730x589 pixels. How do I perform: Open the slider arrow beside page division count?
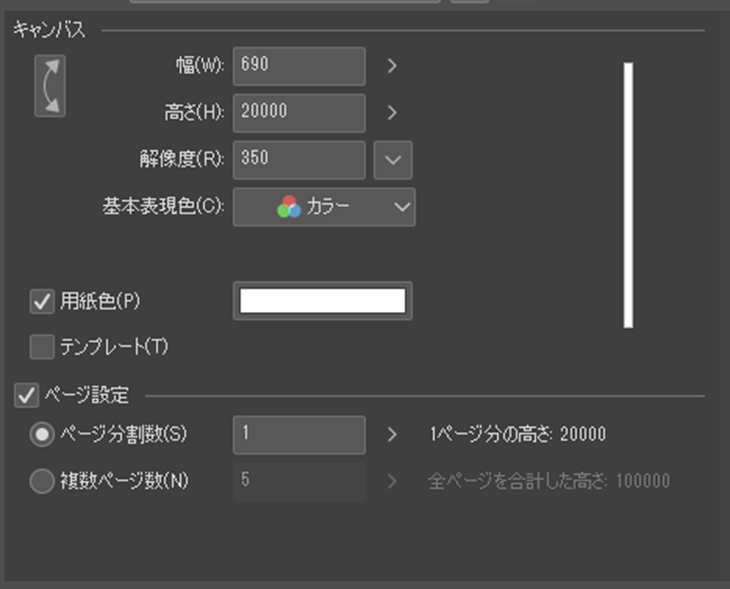(x=392, y=435)
